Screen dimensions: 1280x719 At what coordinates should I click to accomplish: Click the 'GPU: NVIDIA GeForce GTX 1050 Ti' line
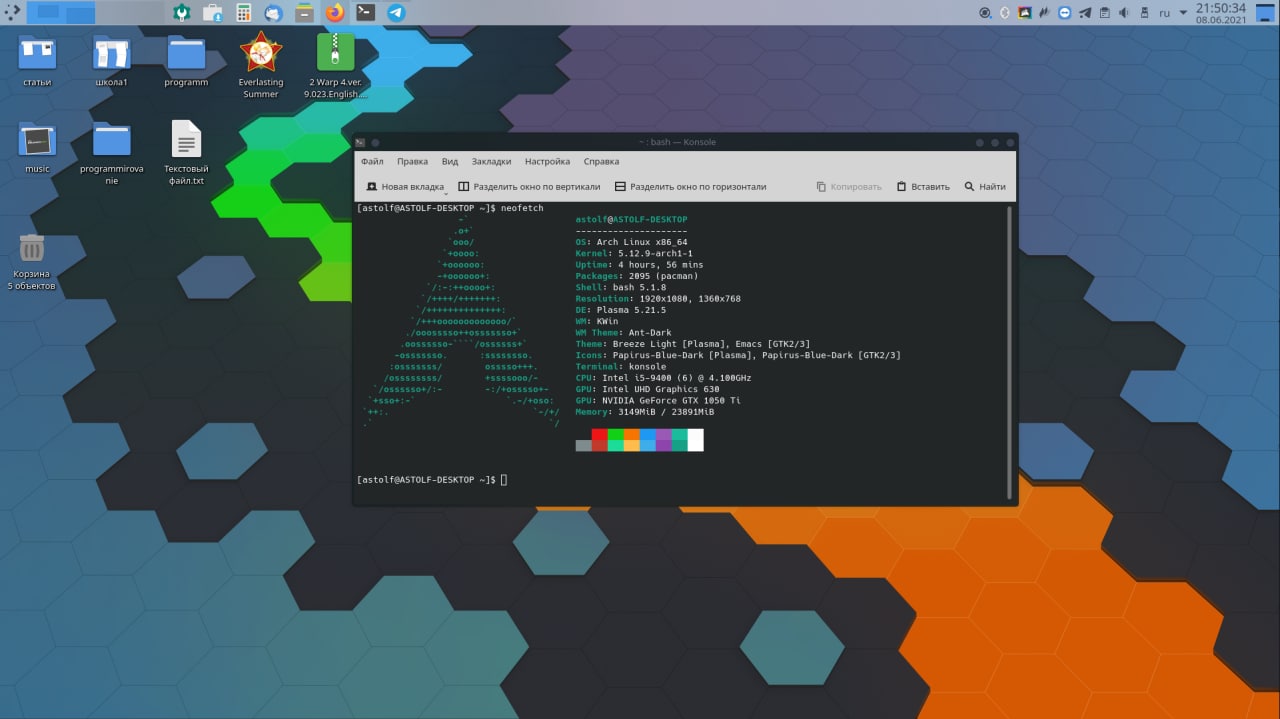(658, 401)
